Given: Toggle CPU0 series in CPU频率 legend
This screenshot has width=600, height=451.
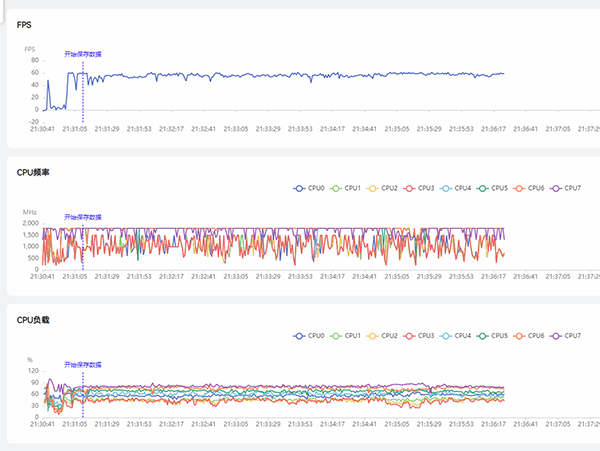Looking at the screenshot, I should (x=307, y=188).
